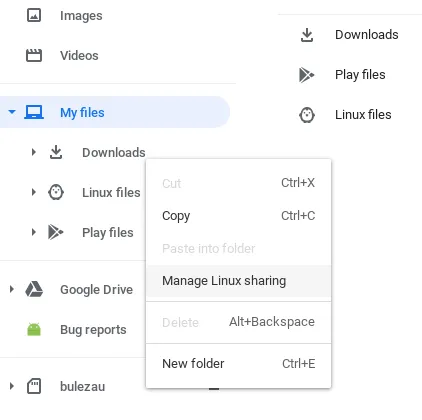Open the Videos label in the sidebar
This screenshot has height=420, width=422.
click(x=79, y=56)
